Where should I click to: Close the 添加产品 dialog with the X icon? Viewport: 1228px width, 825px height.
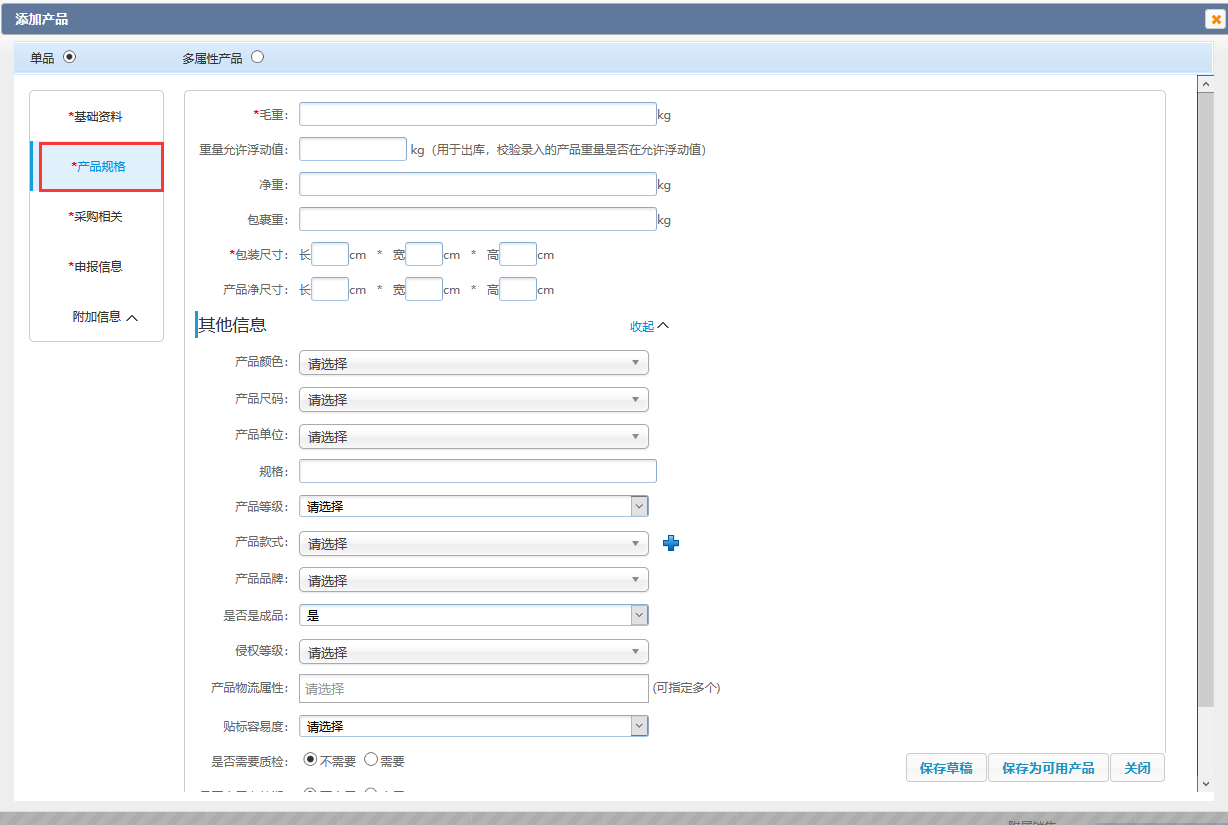(x=1216, y=19)
